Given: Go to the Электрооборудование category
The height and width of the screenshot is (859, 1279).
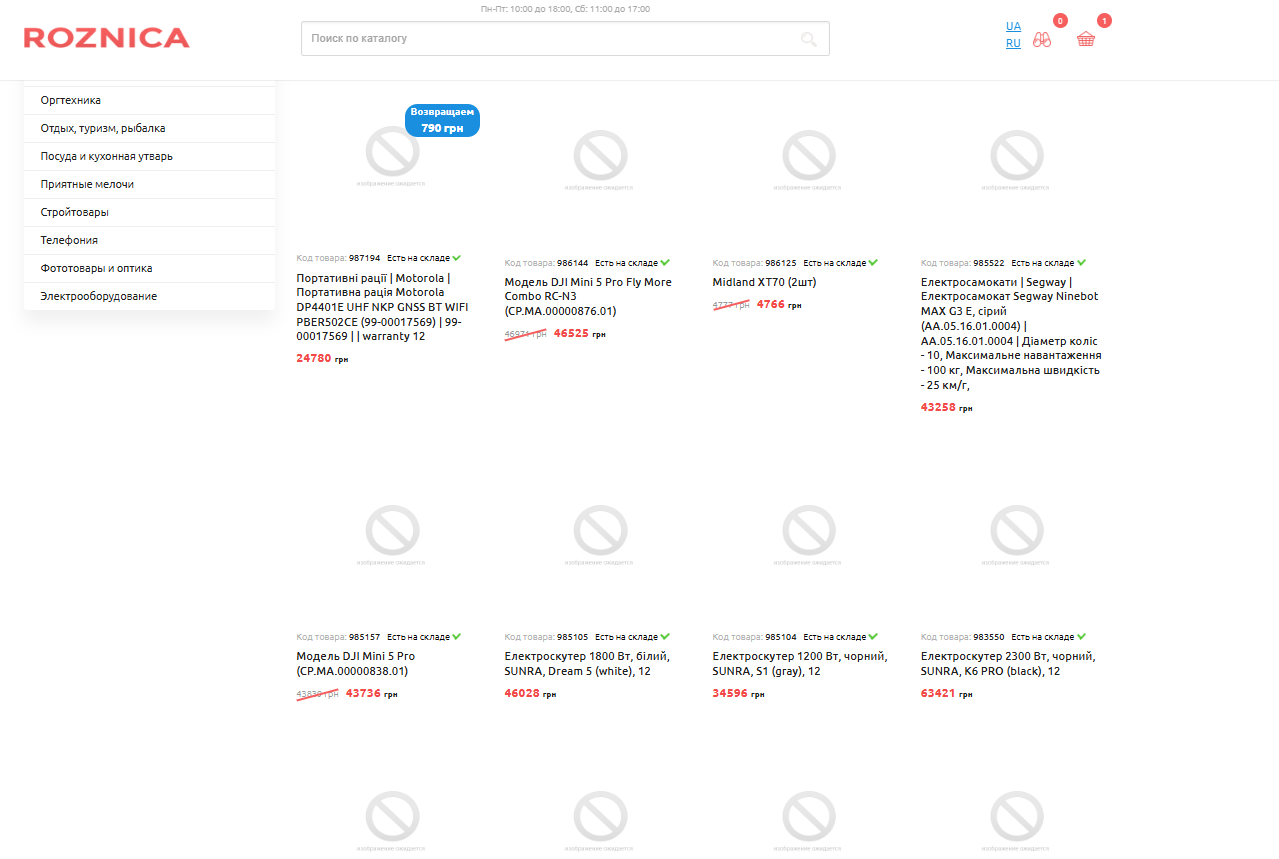Looking at the screenshot, I should pyautogui.click(x=98, y=296).
